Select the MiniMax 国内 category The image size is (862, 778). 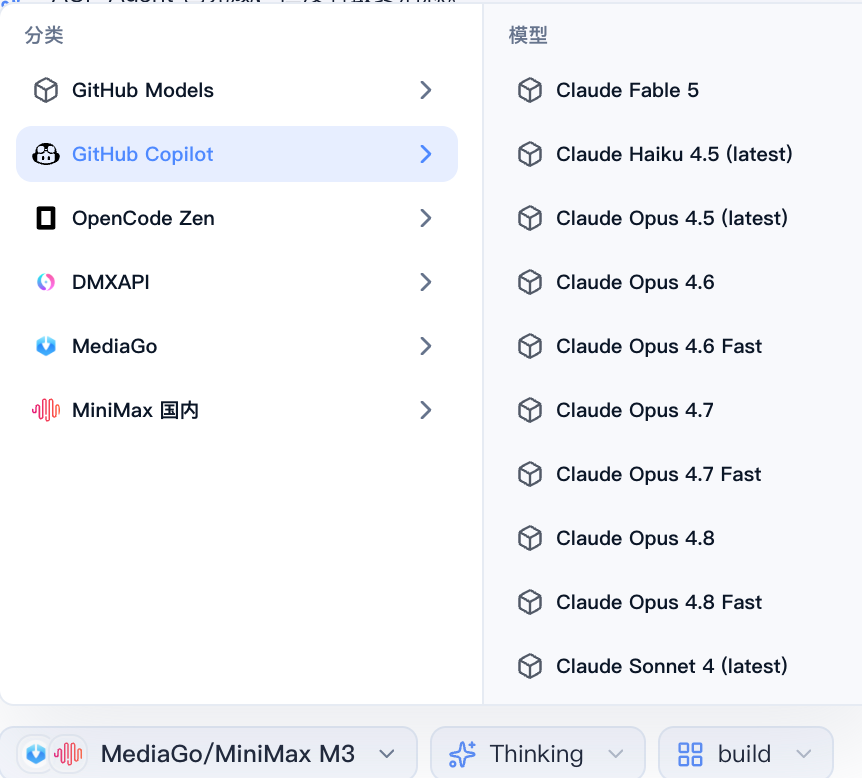237,410
